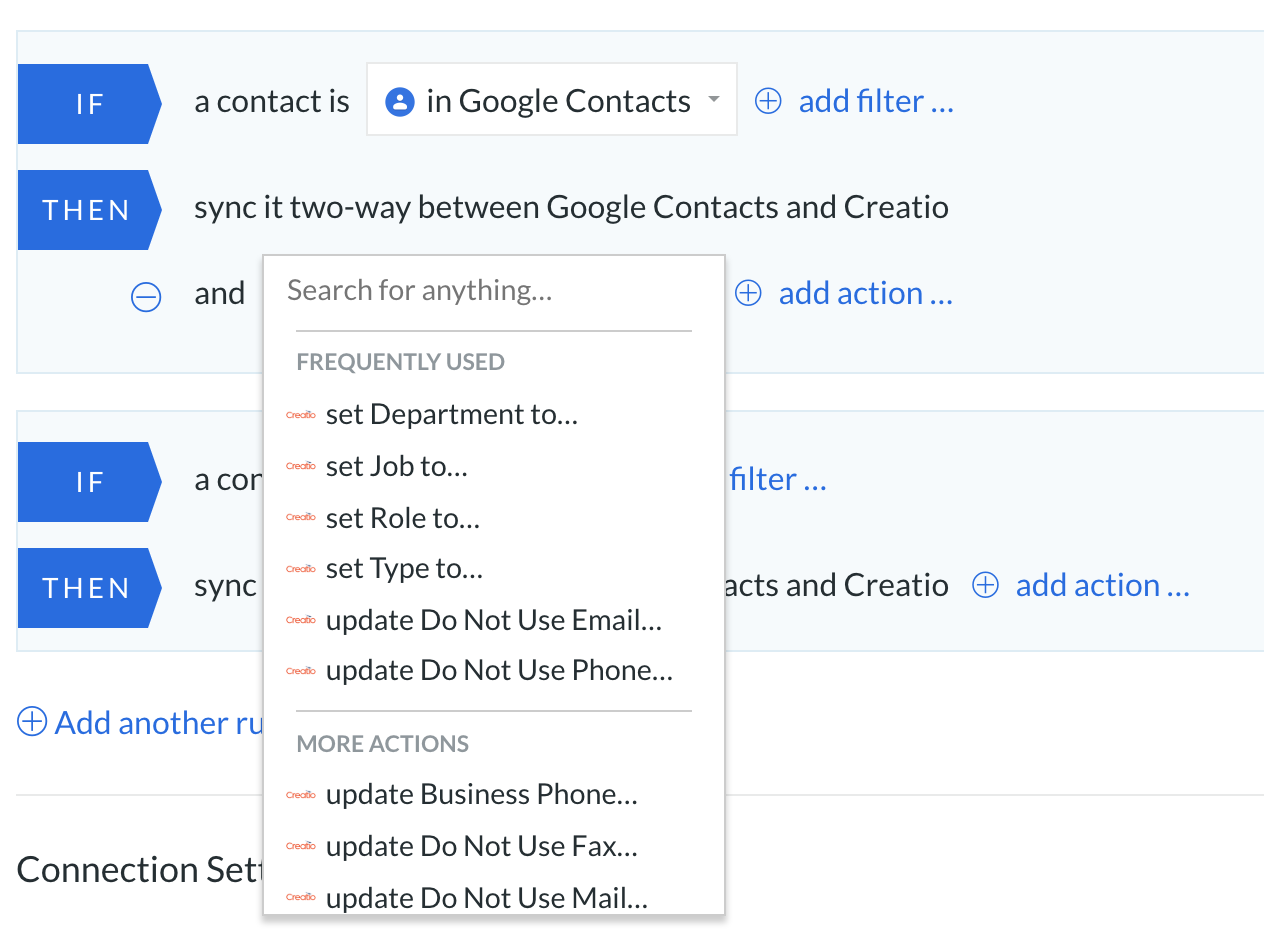
Task: Click the plus icon of 'Add another rule'
Action: (32, 722)
